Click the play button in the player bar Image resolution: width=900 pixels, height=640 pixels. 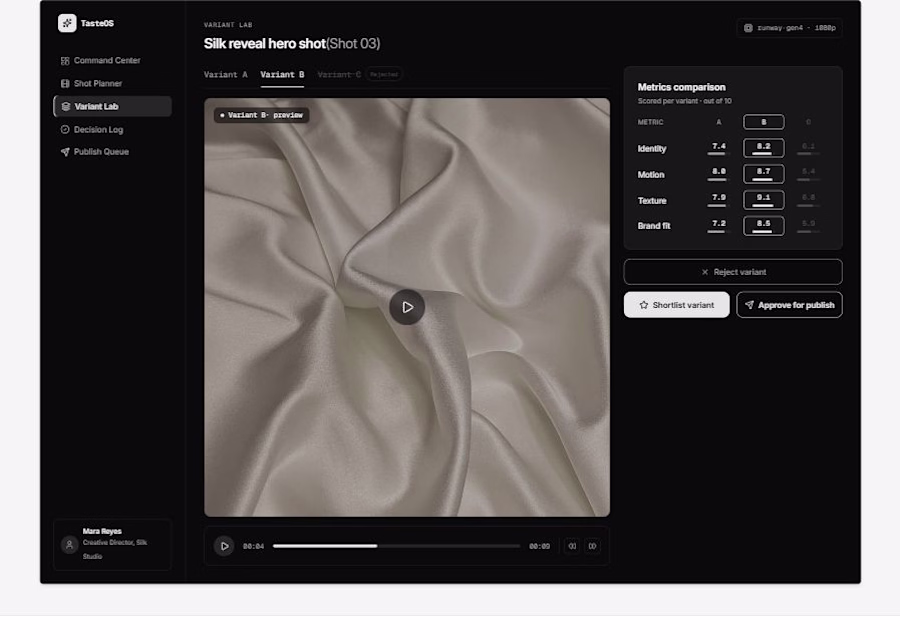point(224,546)
